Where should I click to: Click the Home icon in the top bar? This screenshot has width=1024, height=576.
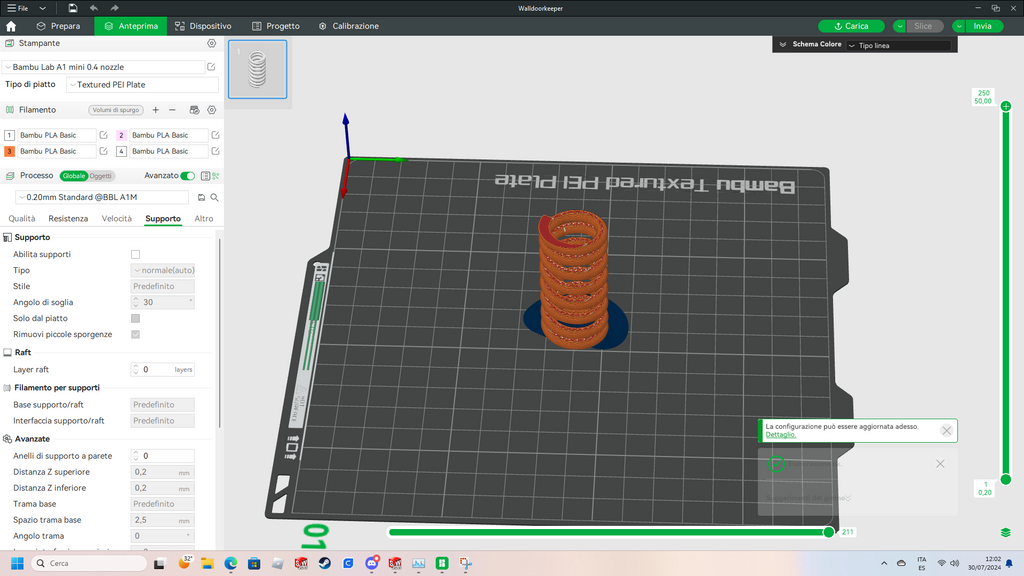(11, 26)
